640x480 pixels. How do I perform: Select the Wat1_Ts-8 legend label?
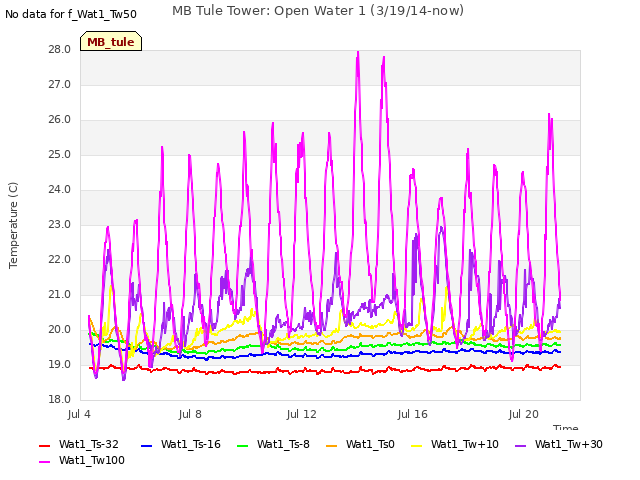283,444
